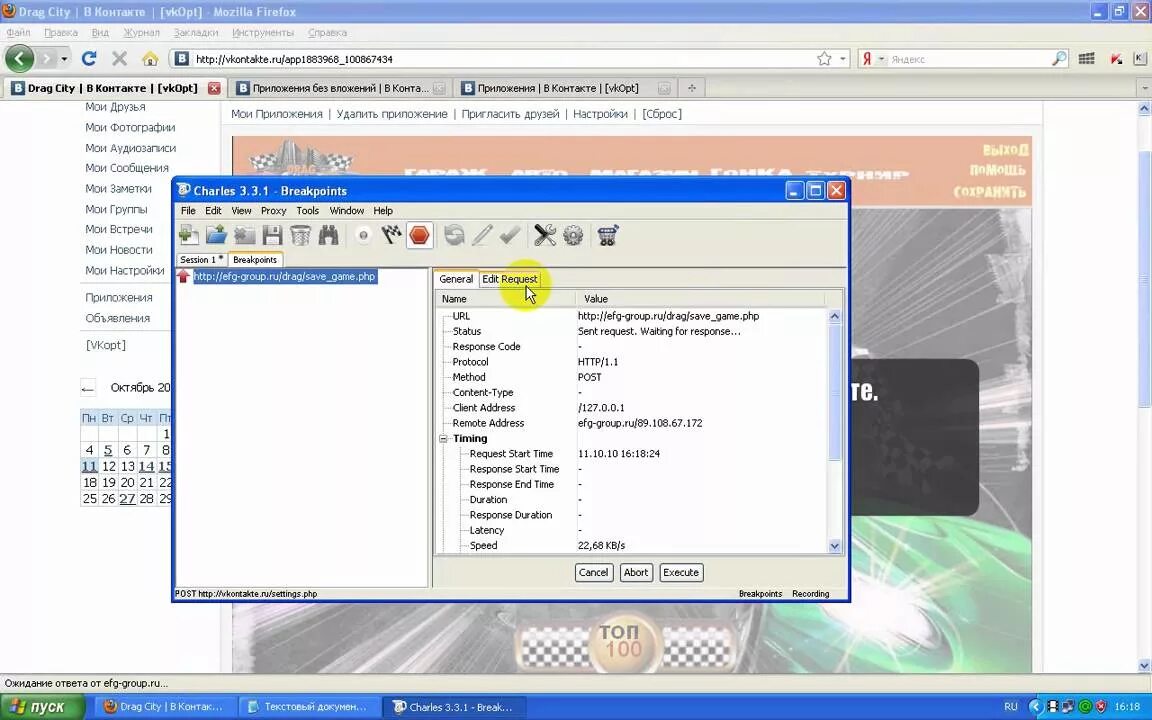Open Charles Edit menu
The width and height of the screenshot is (1152, 720).
tap(213, 210)
